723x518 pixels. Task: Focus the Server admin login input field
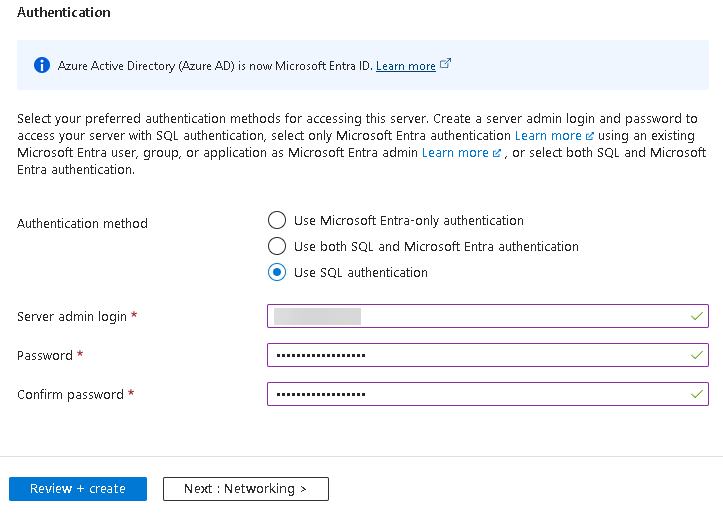pos(488,316)
